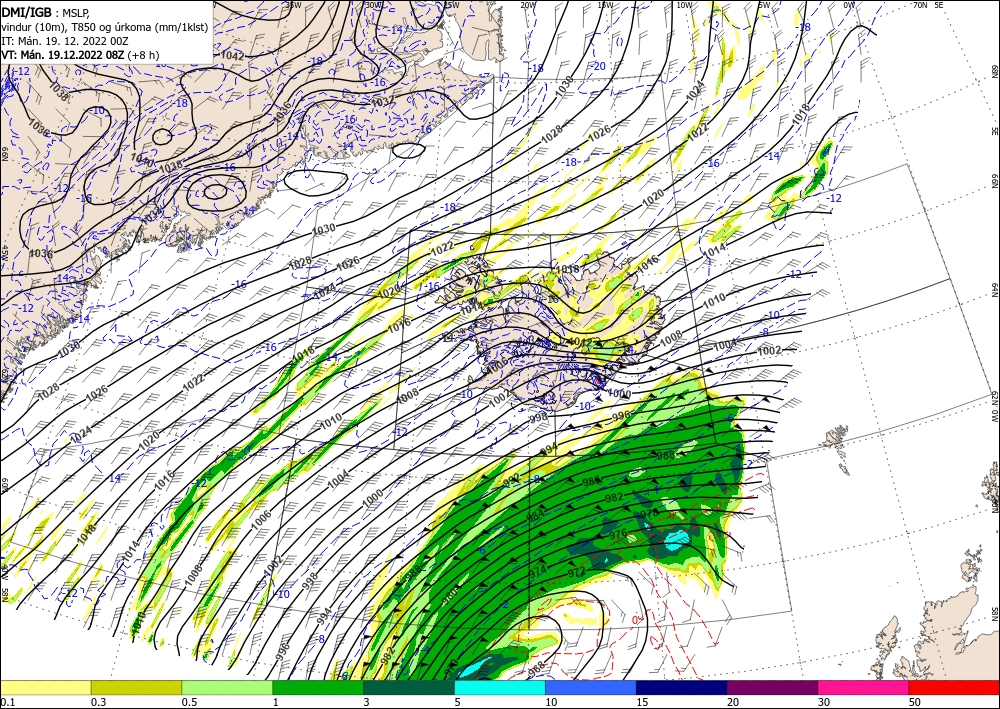The image size is (1000, 709).
Task: Click the pale yellow 0.1–0.3 legend swatch
Action: coord(45,687)
